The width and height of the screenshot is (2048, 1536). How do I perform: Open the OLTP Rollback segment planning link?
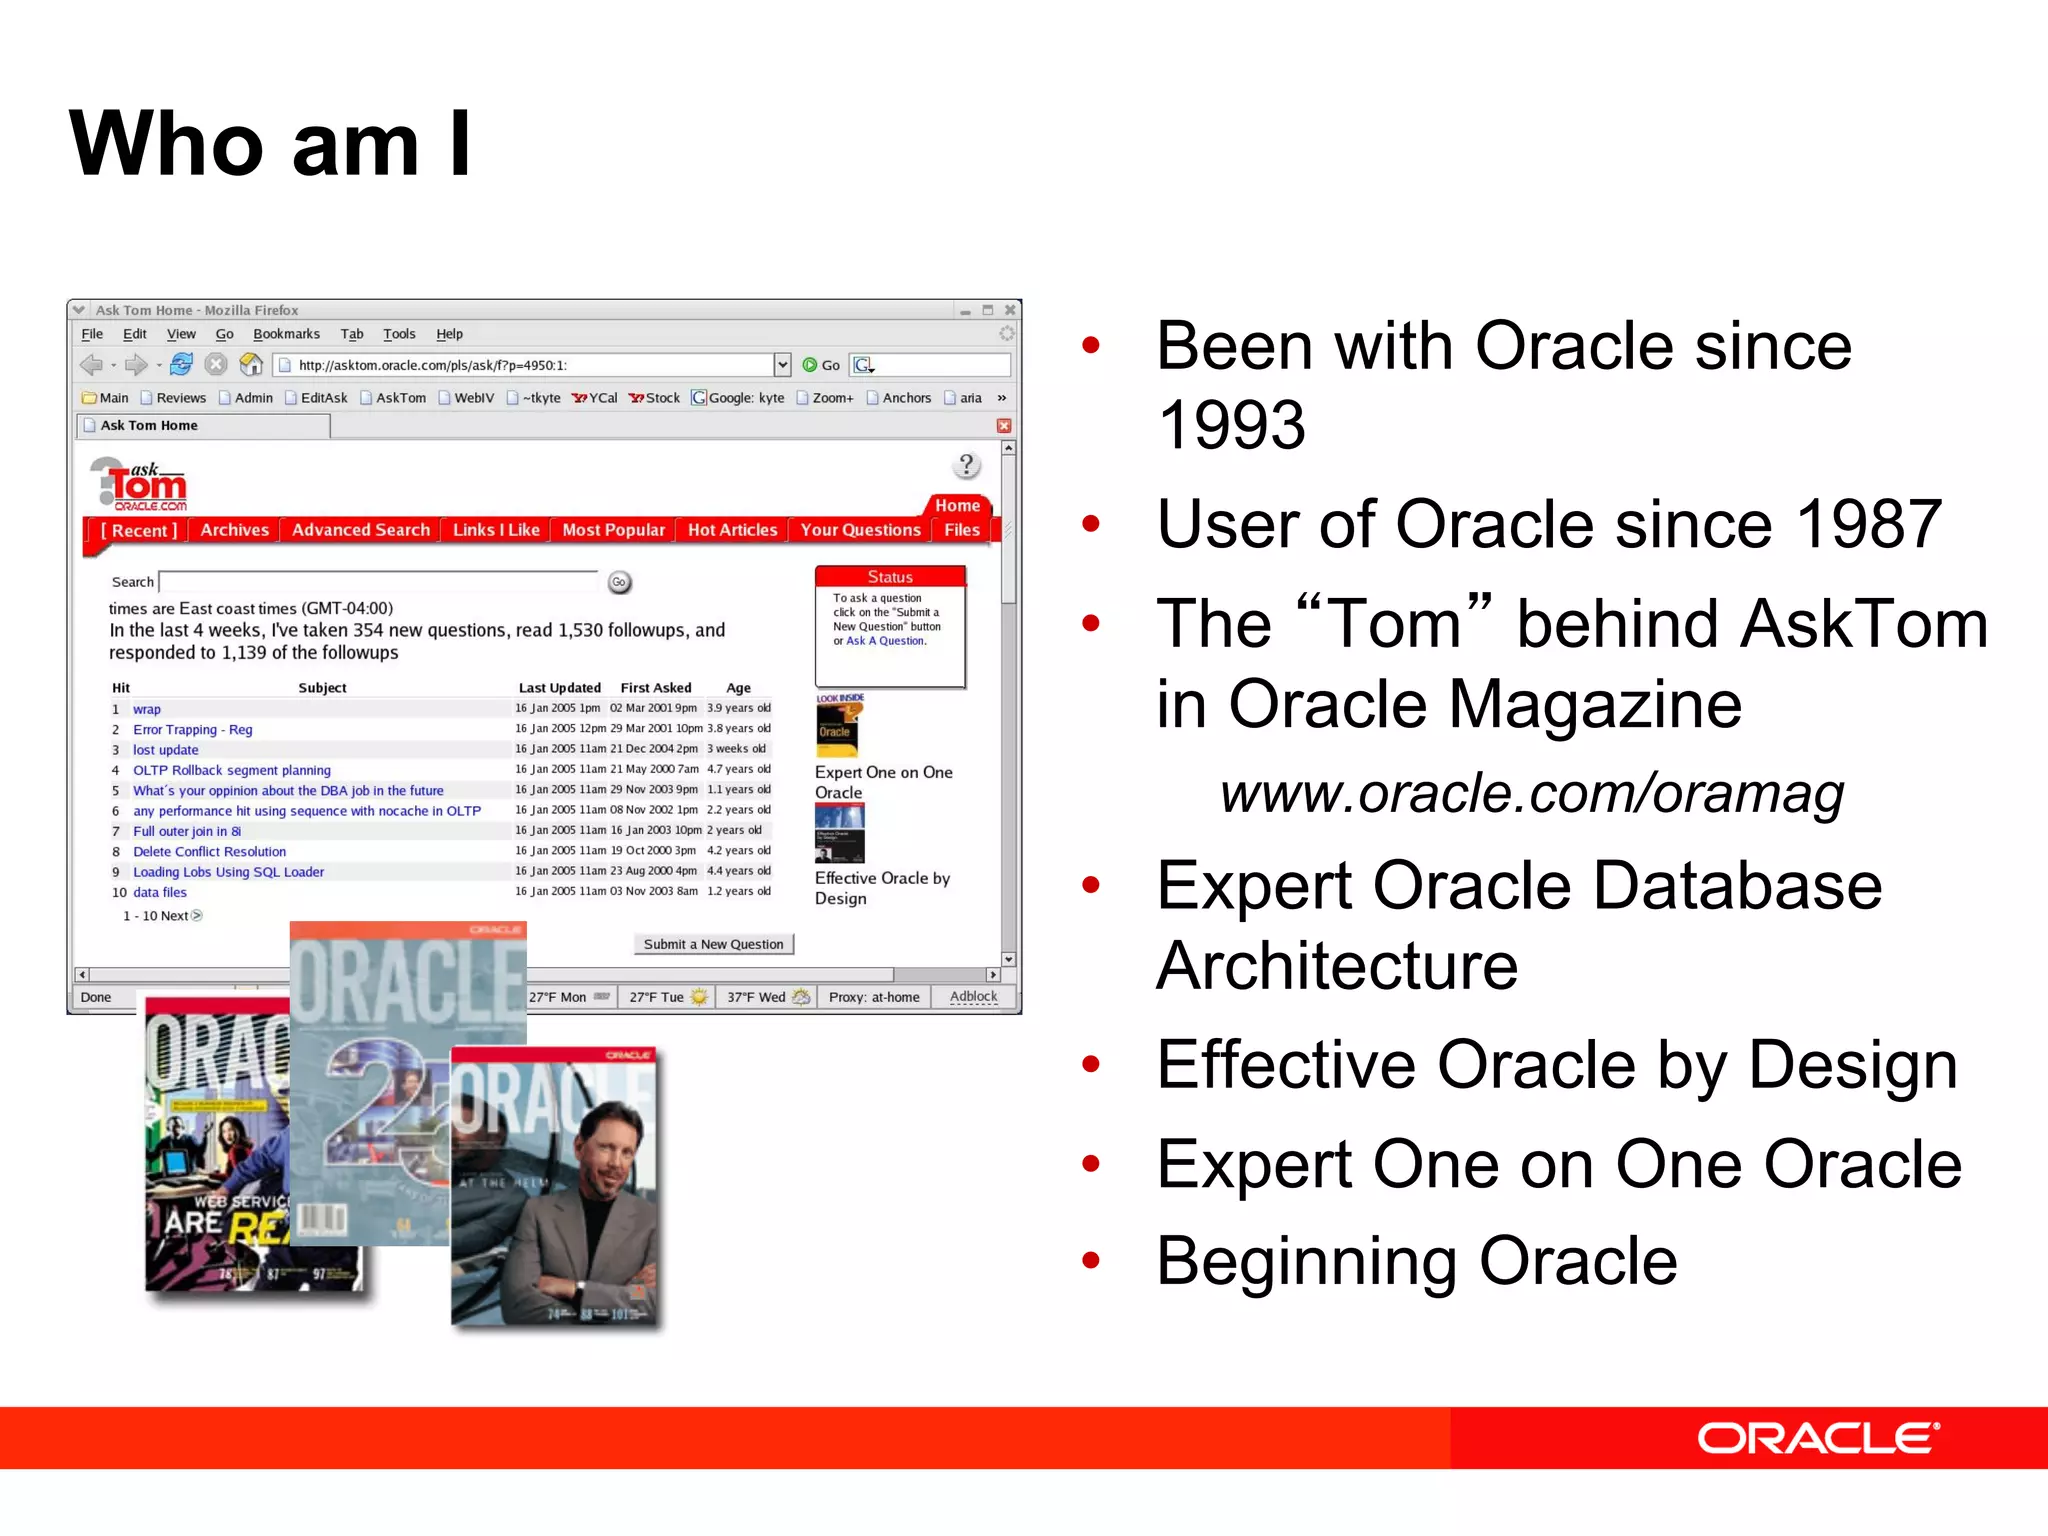tap(231, 770)
